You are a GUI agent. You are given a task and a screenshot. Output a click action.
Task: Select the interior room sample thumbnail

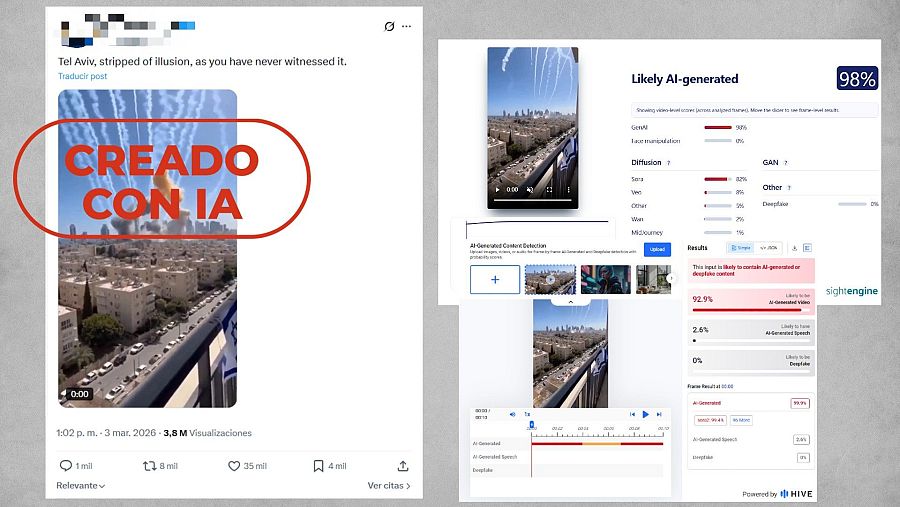pyautogui.click(x=653, y=280)
